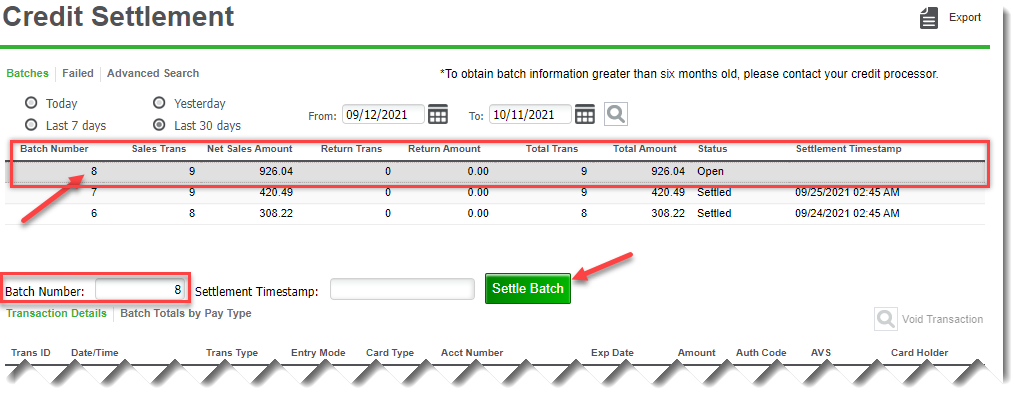Screen dimensions: 1018x399
Task: Click the Total Amount column header
Action: point(645,149)
